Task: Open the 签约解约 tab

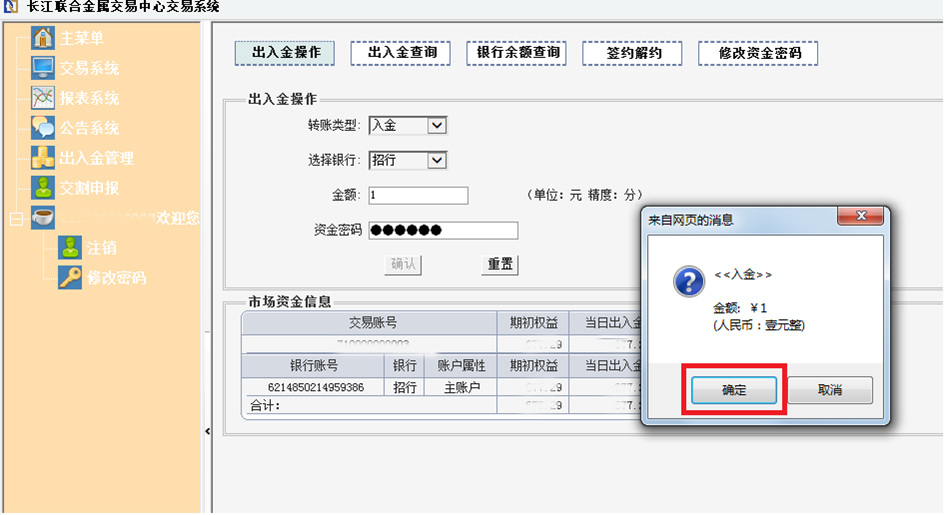Action: tap(632, 53)
